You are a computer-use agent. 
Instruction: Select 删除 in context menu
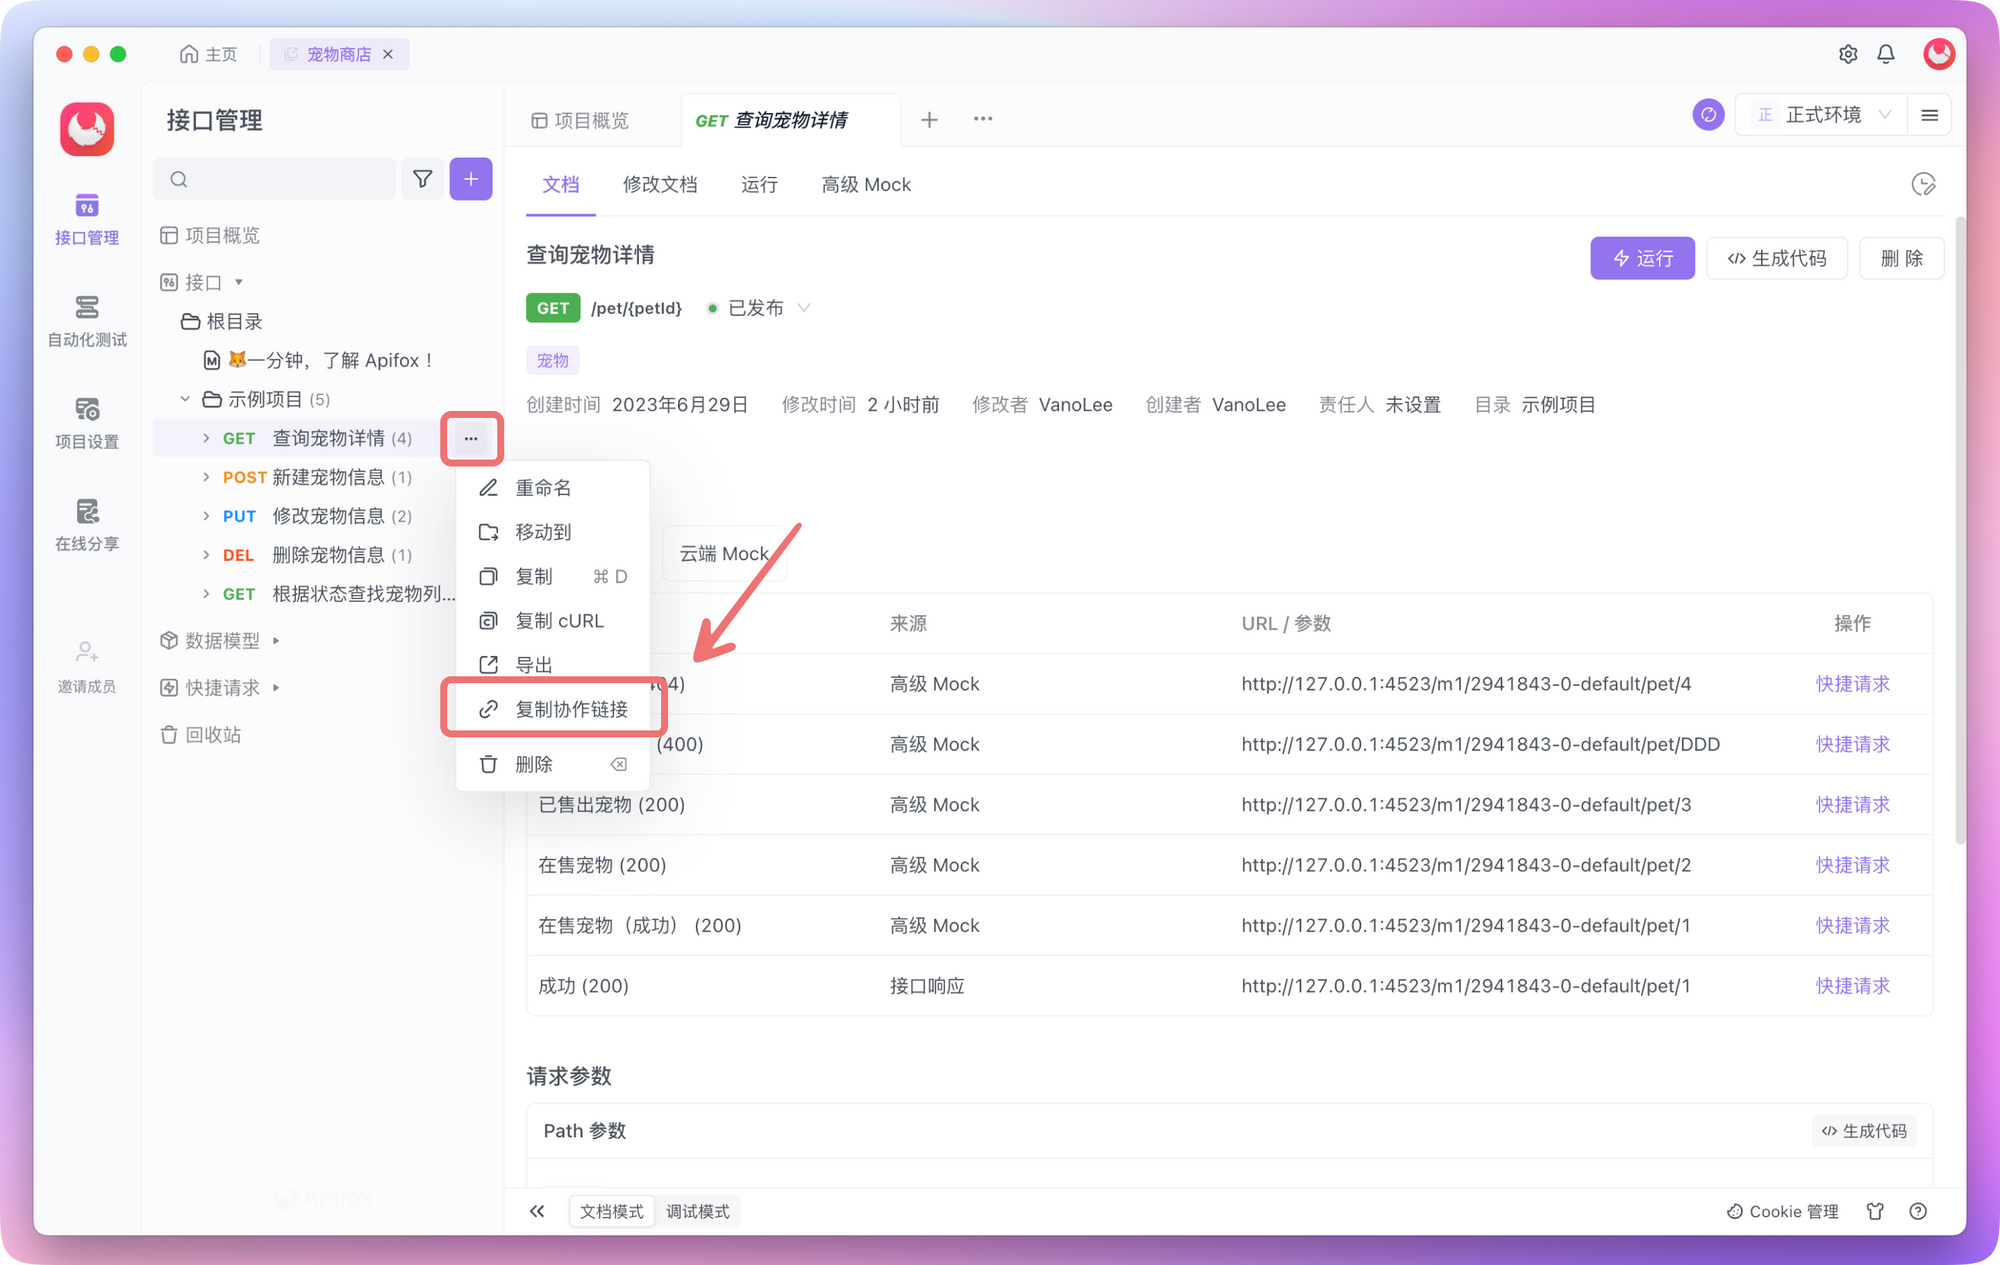[x=553, y=764]
